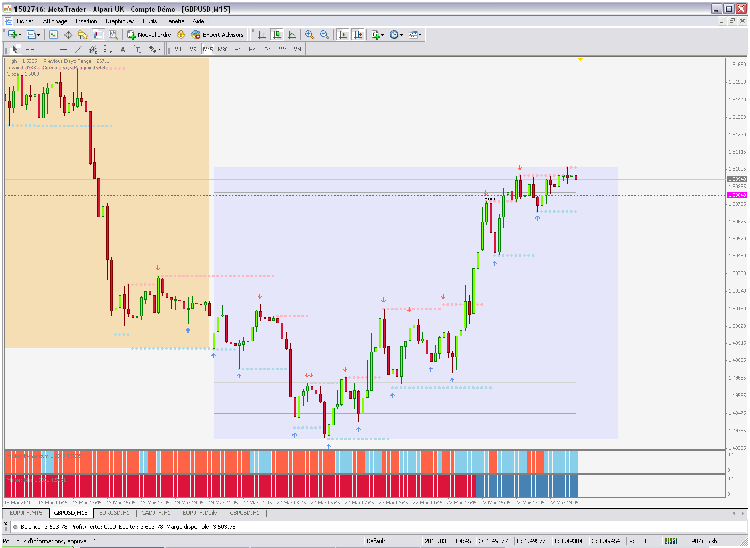Click the chart tabs scroll-left arrow
Viewport: 750px width, 548px height.
735,513
